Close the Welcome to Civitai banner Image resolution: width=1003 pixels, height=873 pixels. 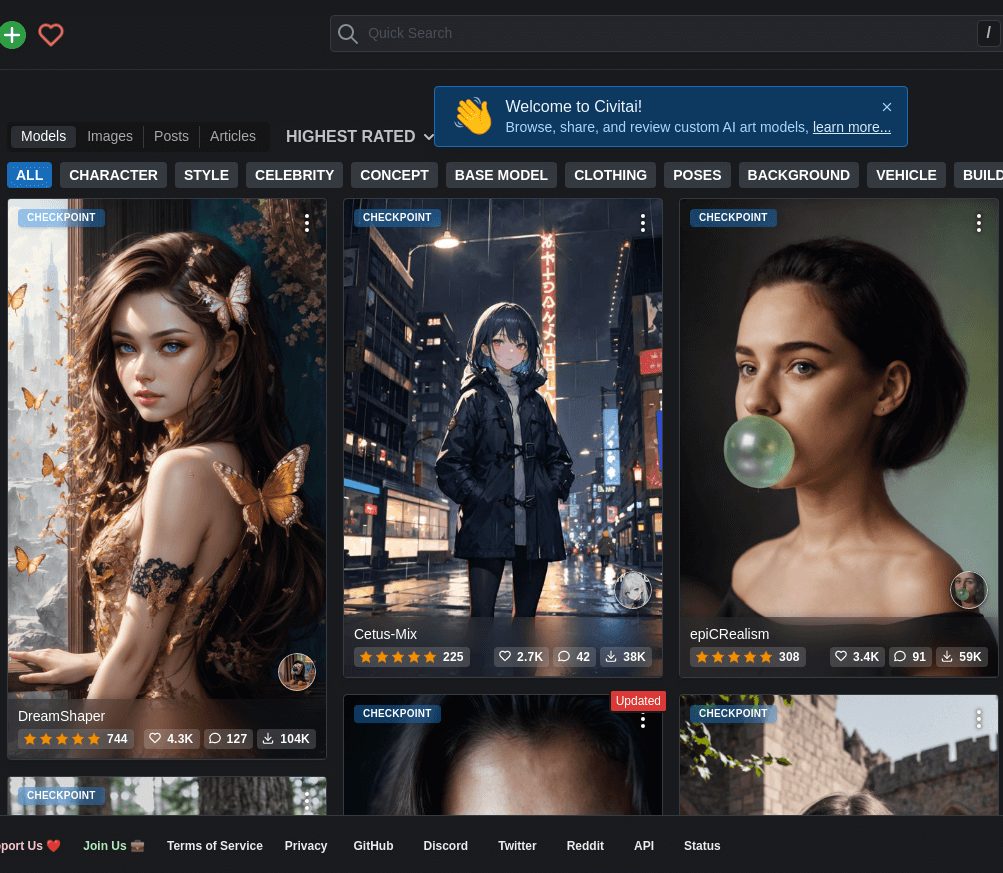pos(887,107)
